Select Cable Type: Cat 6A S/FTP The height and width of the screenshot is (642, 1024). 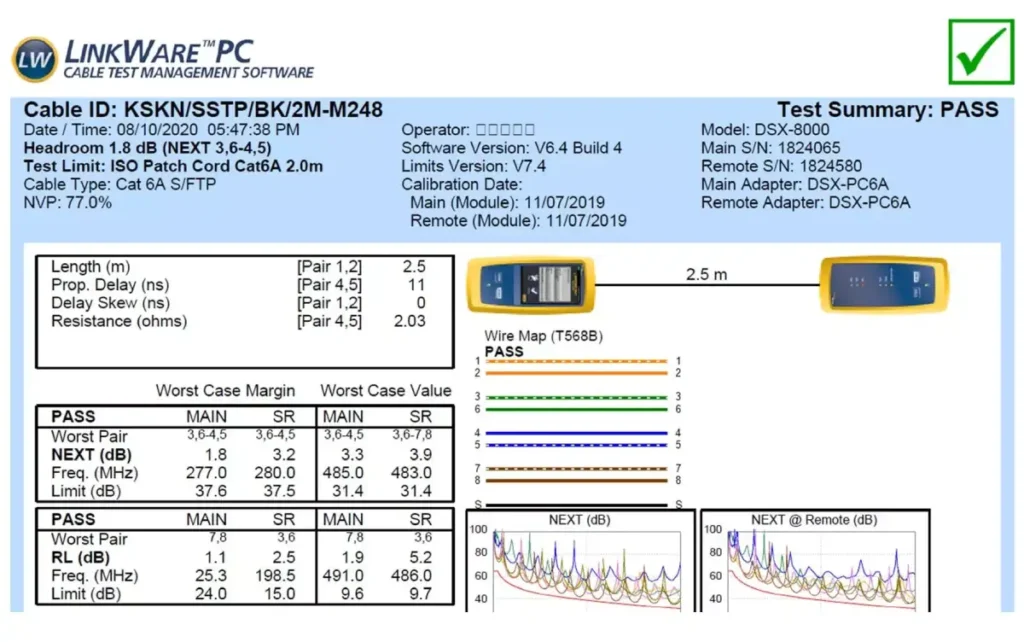click(x=120, y=184)
